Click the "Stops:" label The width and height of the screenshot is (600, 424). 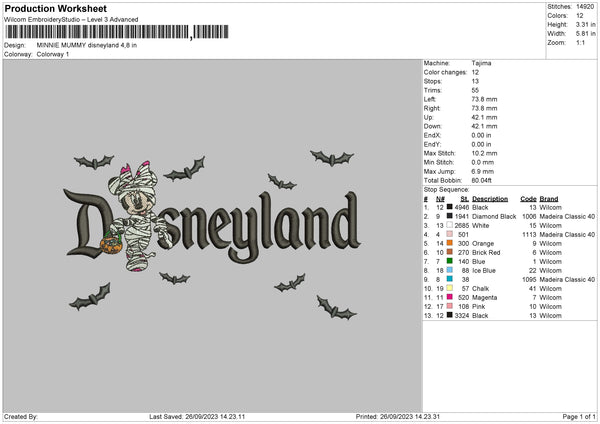tap(433, 81)
